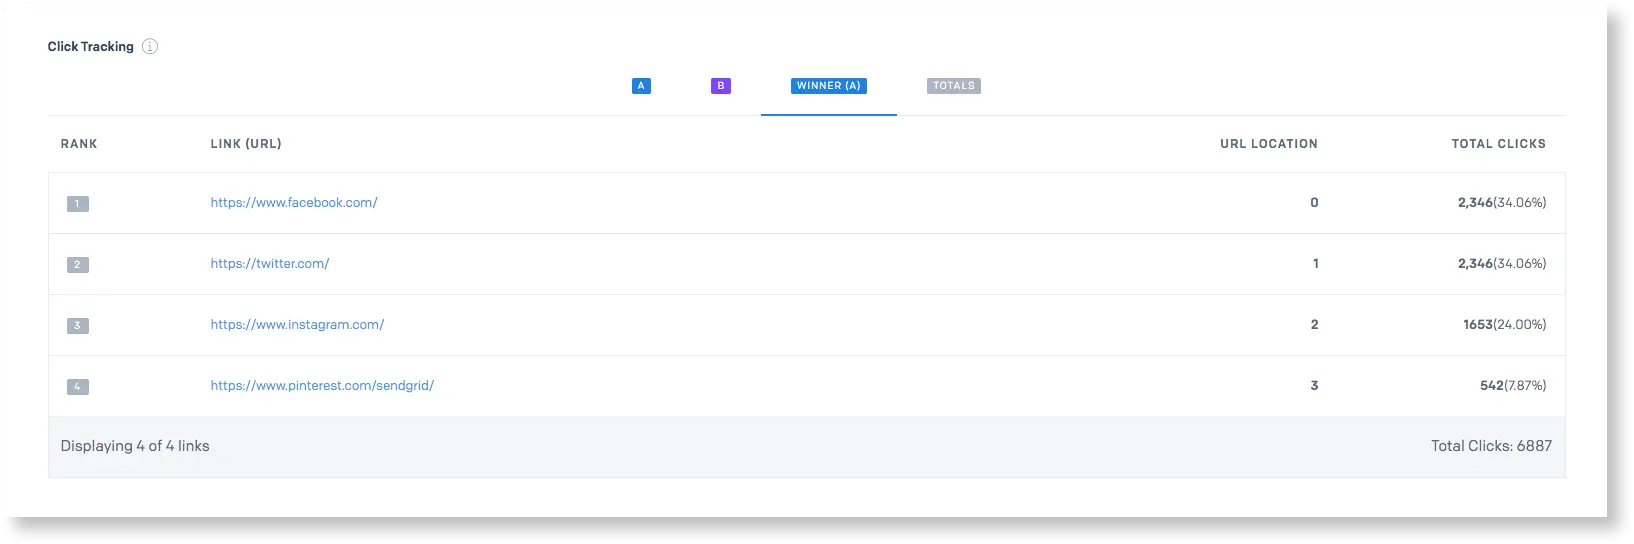This screenshot has height=544, width=1634.
Task: Click the Twitter row's 2,346(34.06%) value
Action: tap(1502, 264)
